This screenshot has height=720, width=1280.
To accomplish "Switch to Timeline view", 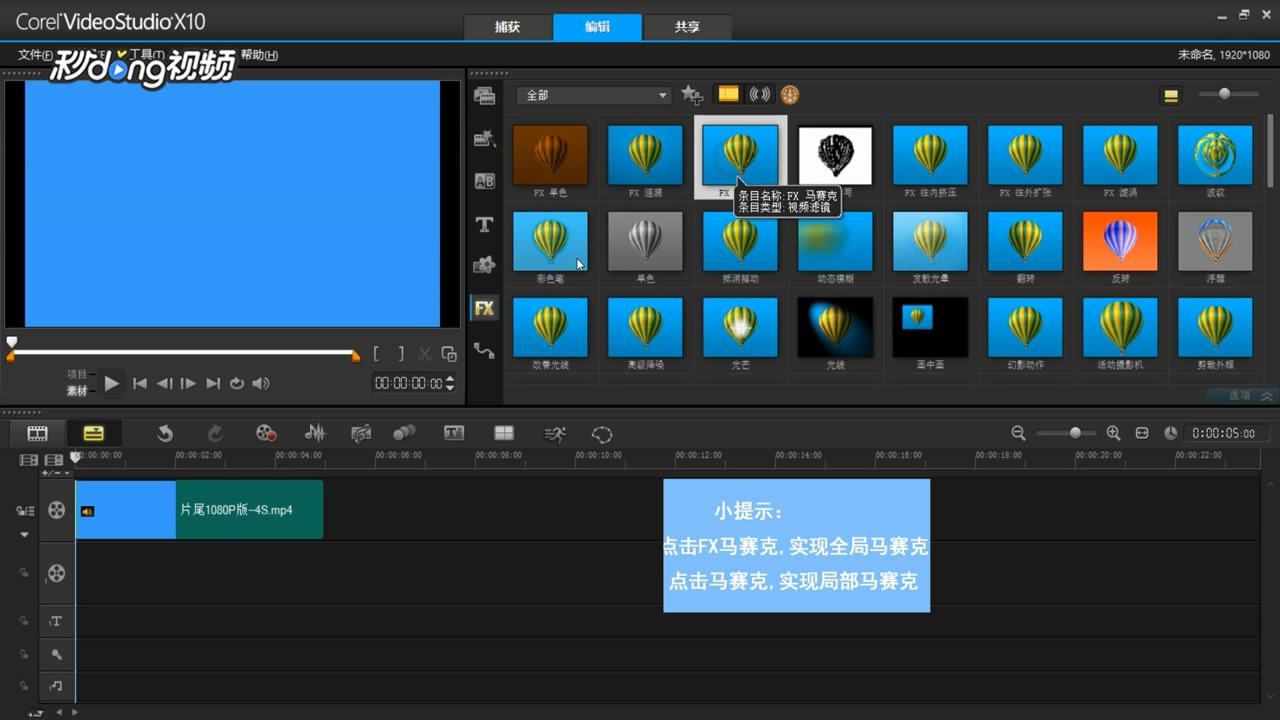I will (x=93, y=433).
